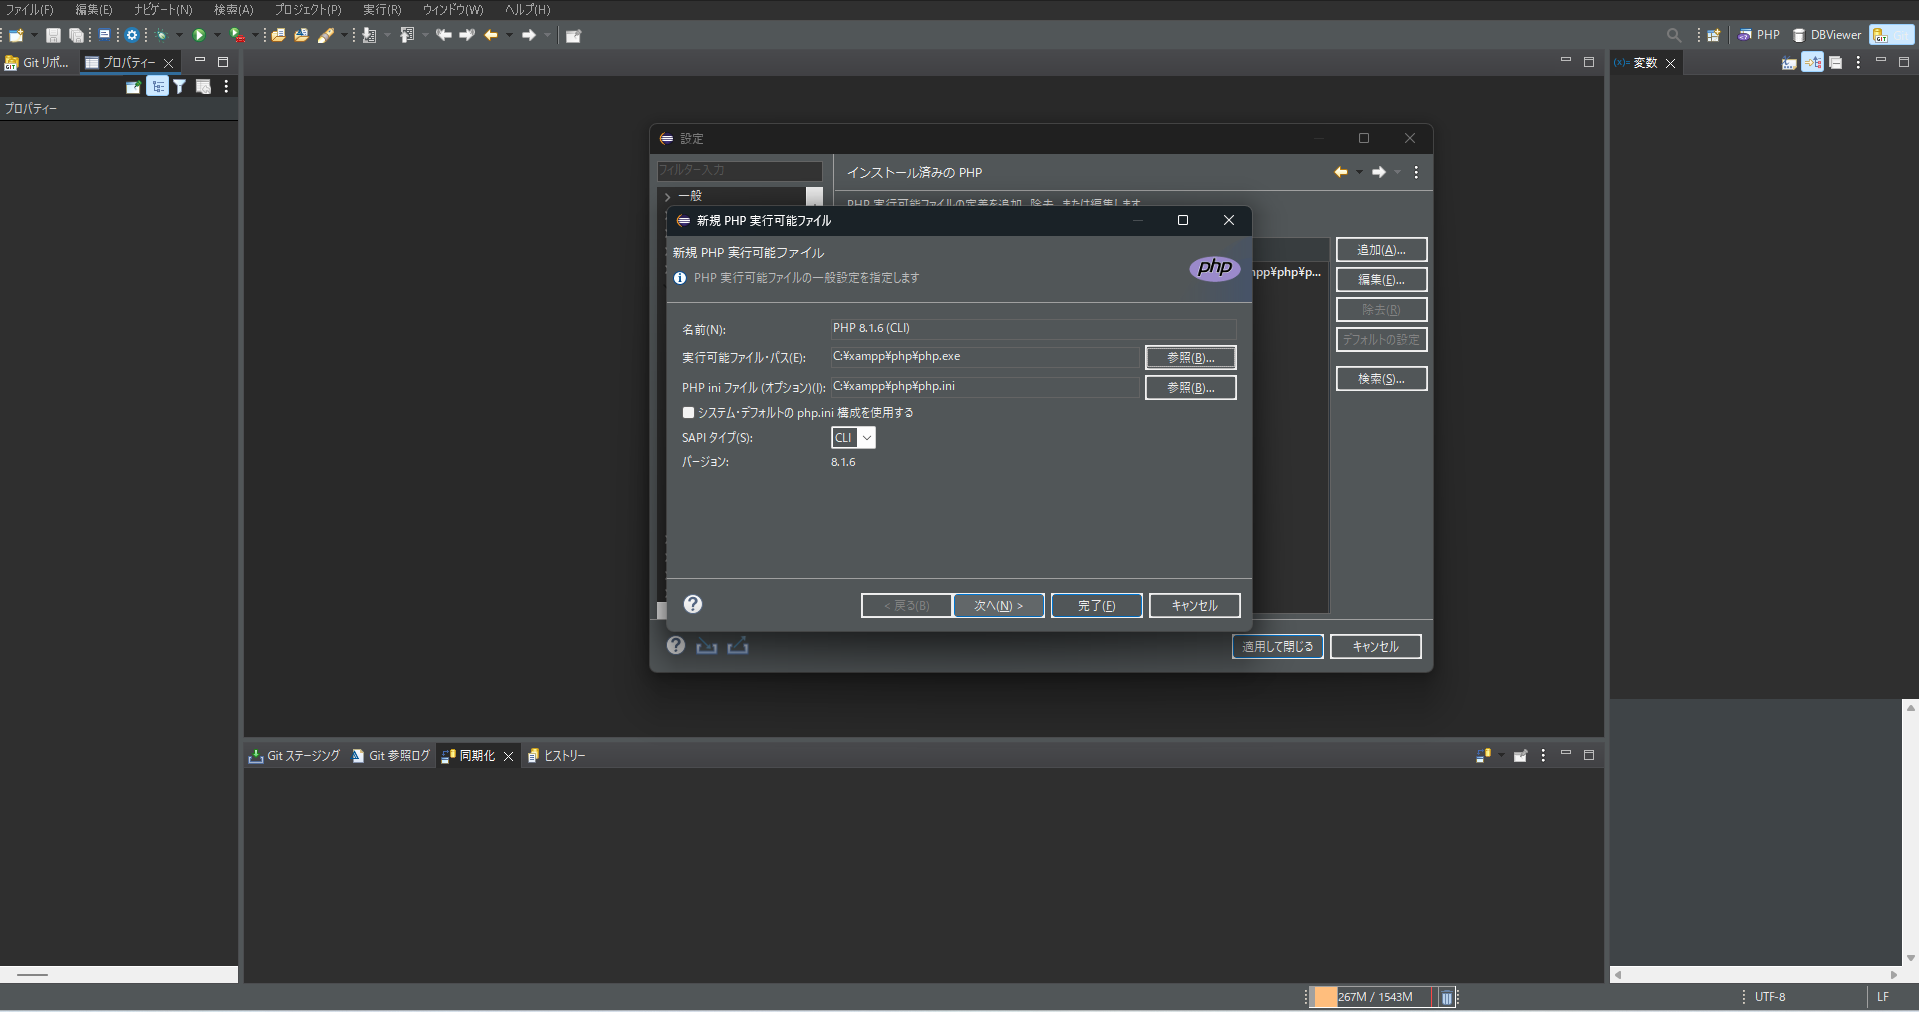Image resolution: width=1919 pixels, height=1012 pixels.
Task: Select the Debug tool in the main toolbar
Action: [x=160, y=35]
